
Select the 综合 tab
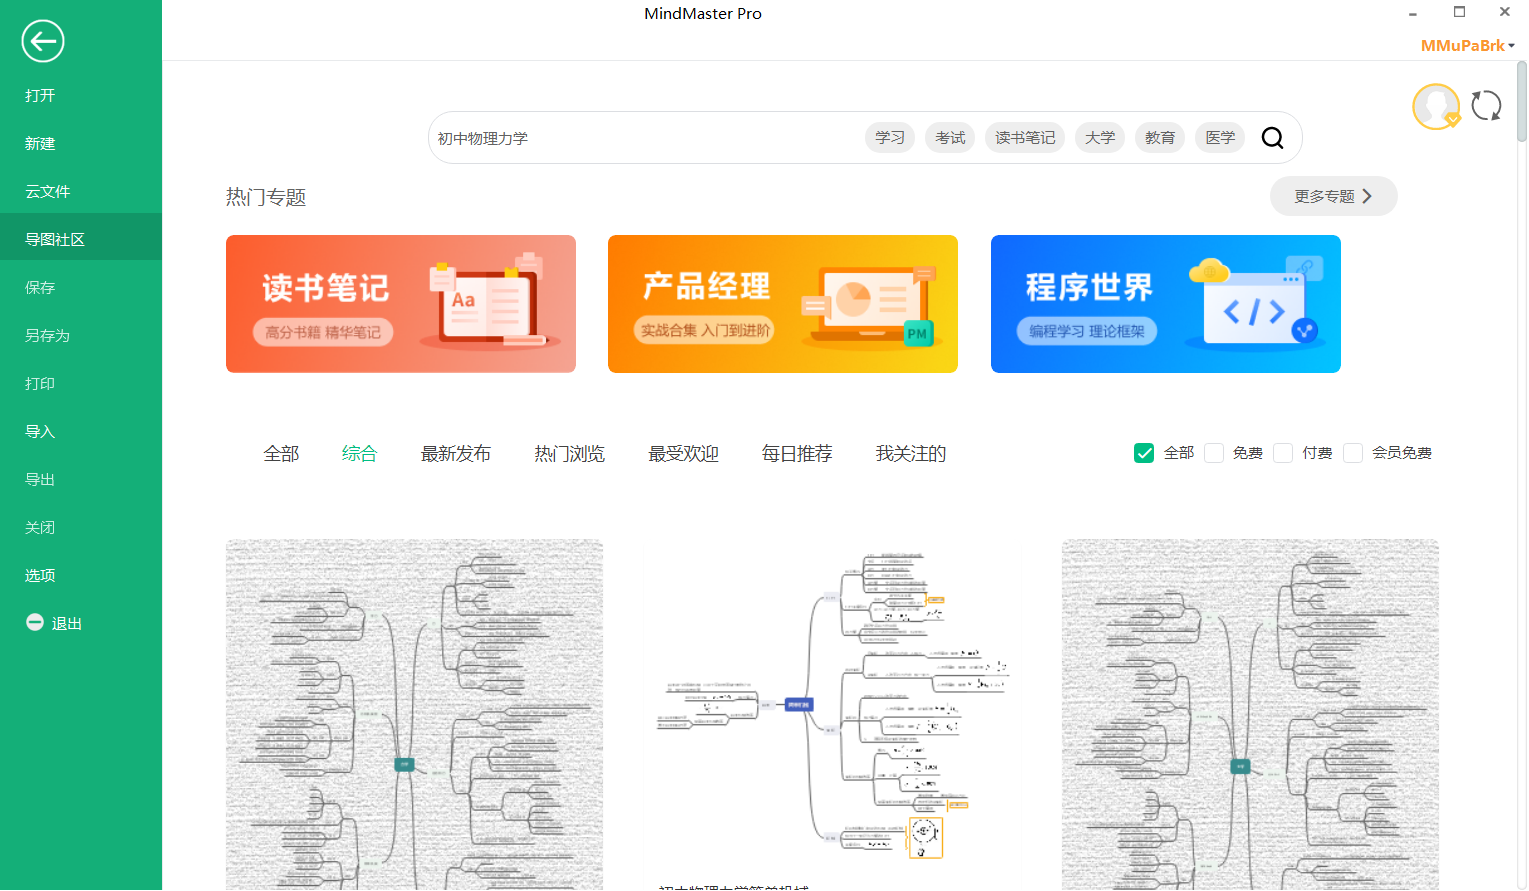[359, 454]
